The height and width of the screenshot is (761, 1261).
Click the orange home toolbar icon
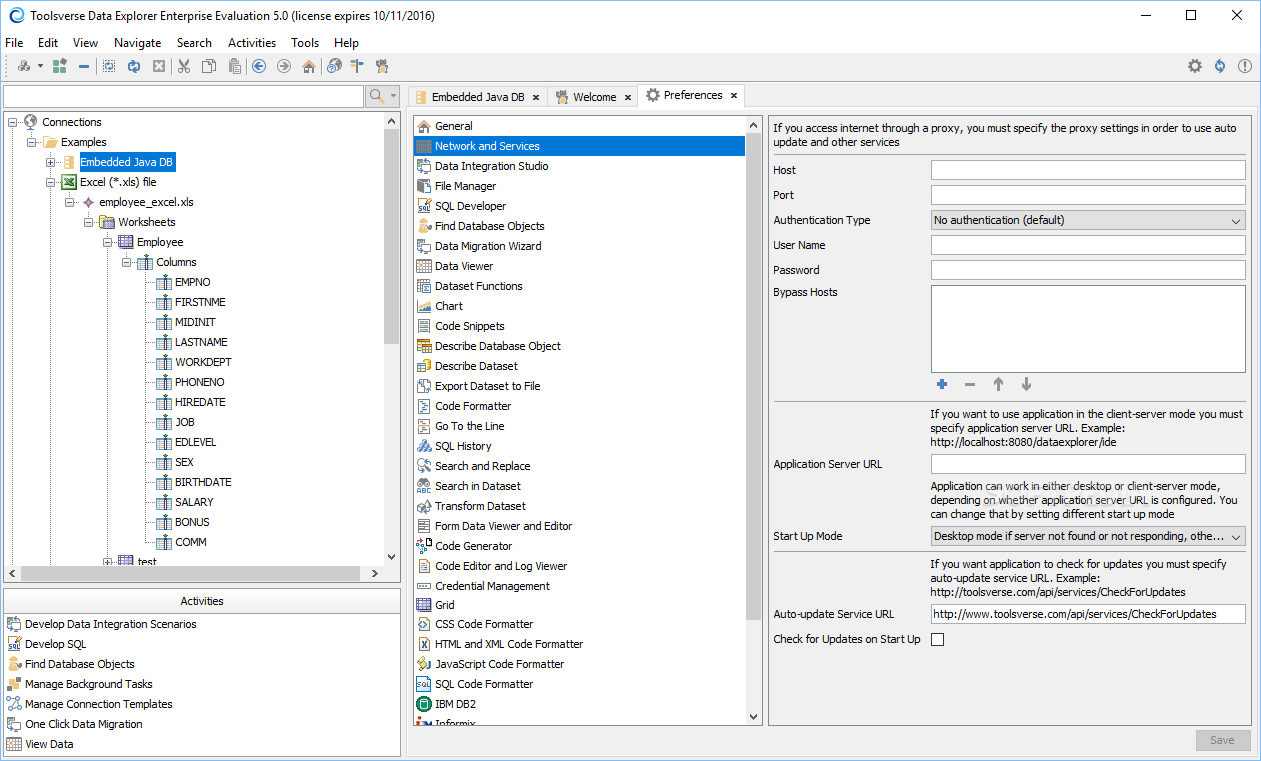coord(309,66)
